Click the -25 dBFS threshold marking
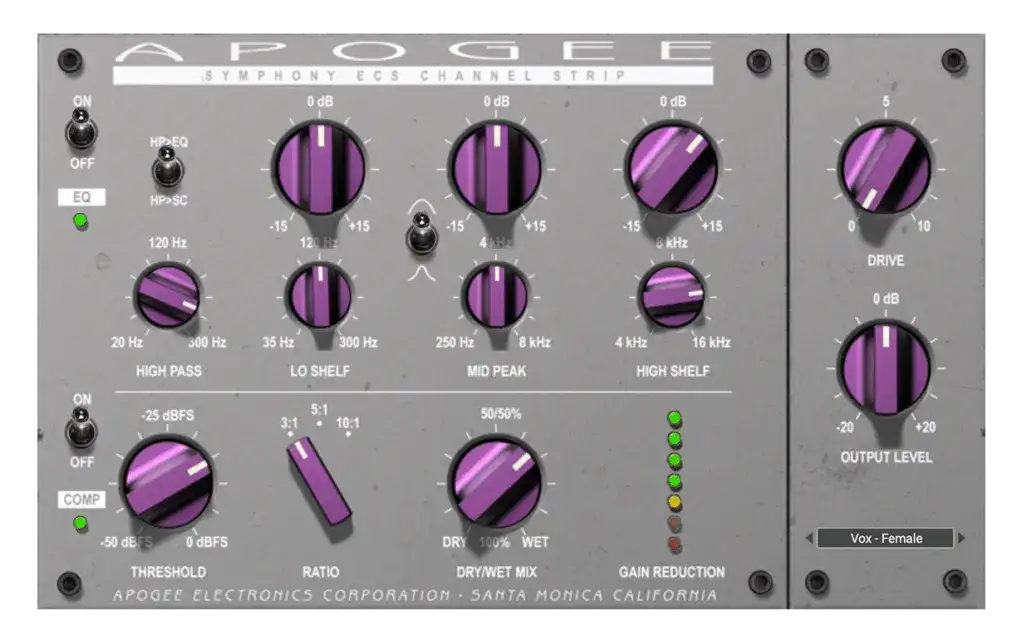Image resolution: width=1019 pixels, height=644 pixels. coord(168,415)
